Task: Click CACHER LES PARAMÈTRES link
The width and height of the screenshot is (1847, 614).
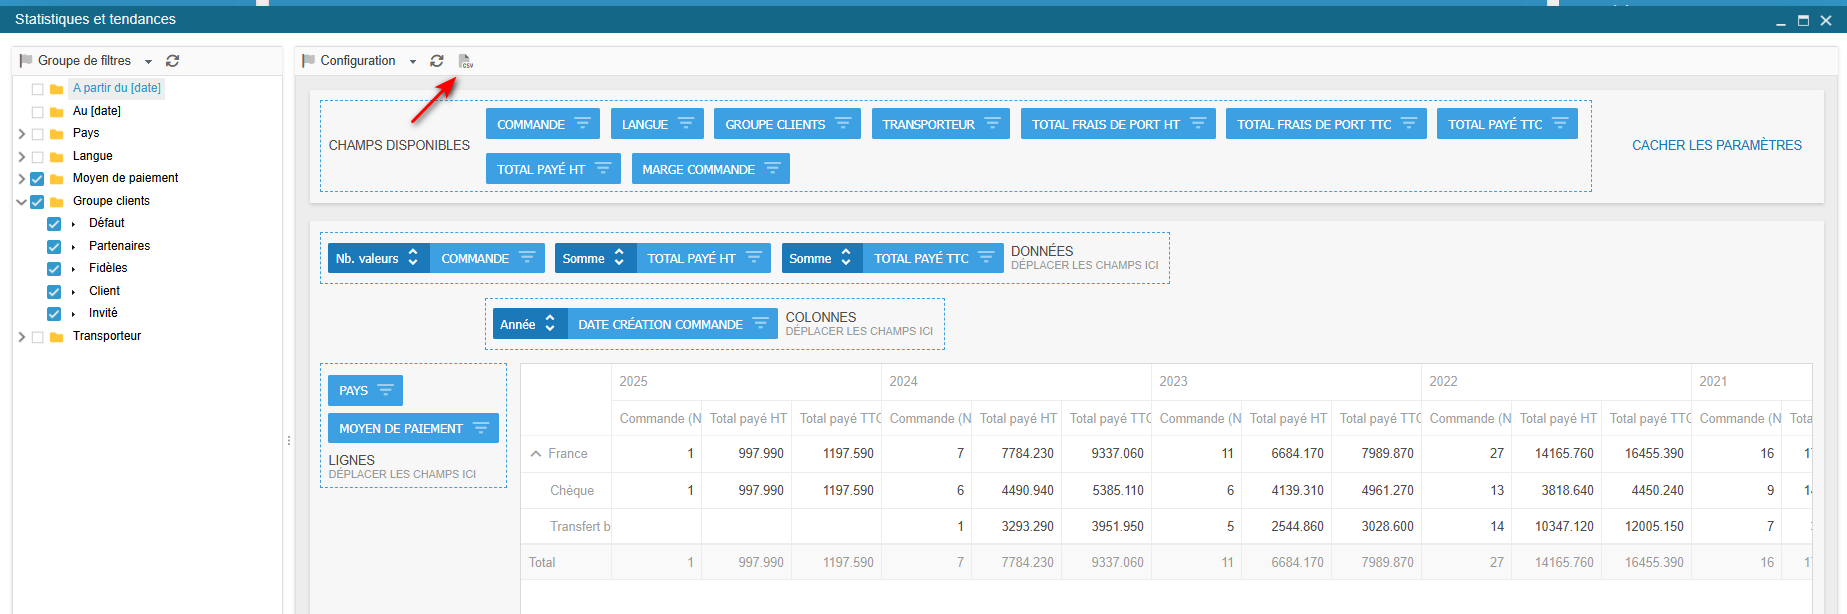Action: pos(1716,145)
